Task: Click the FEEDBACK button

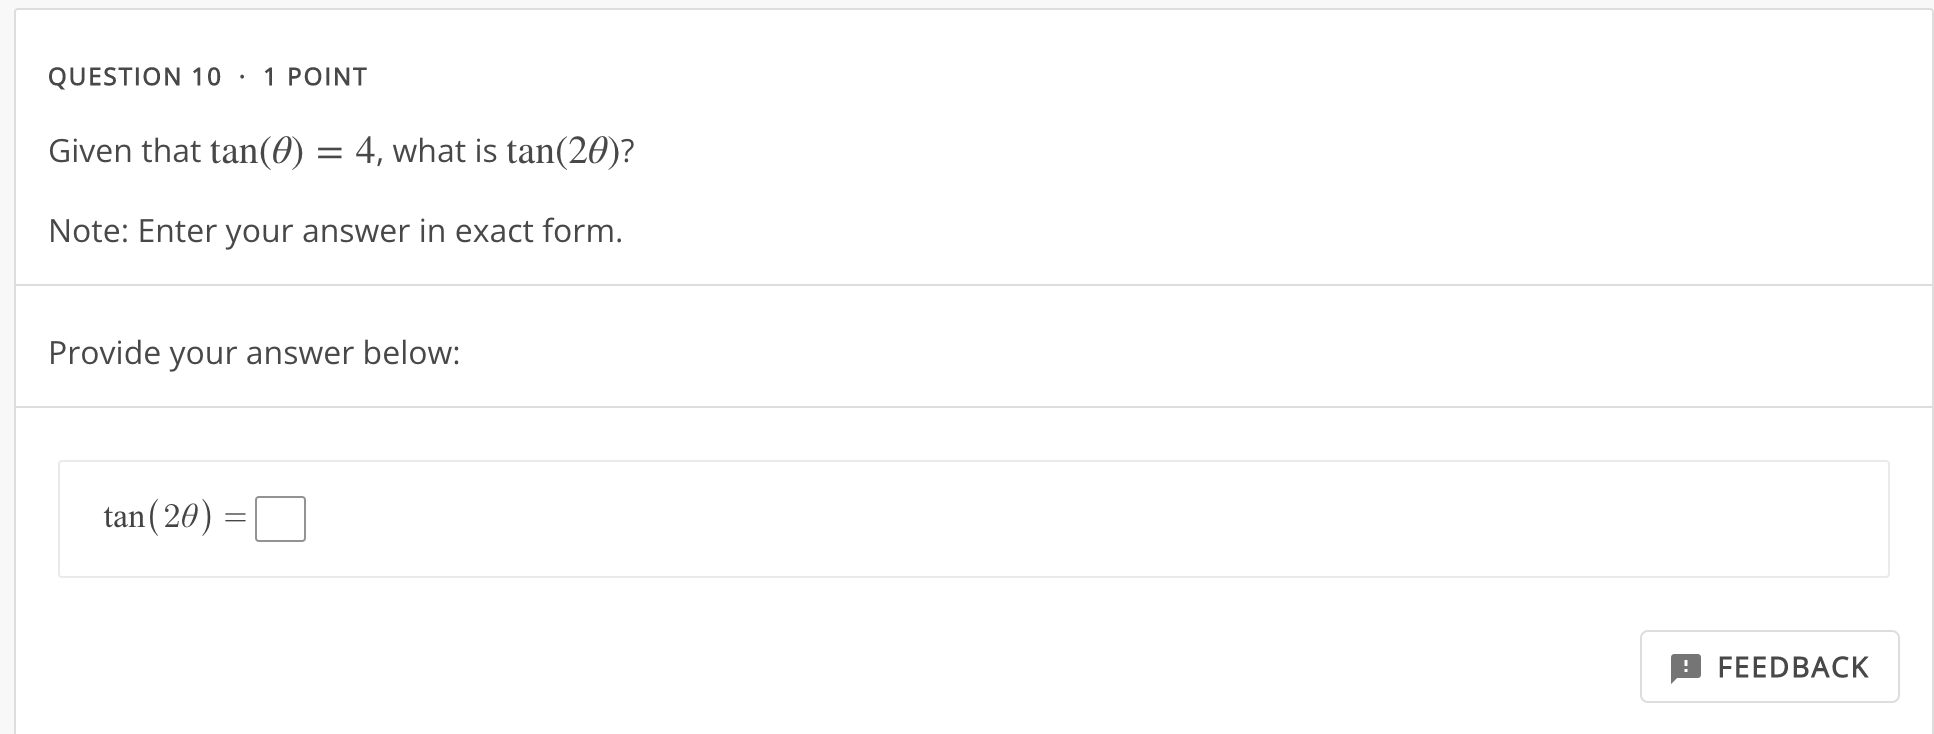Action: click(1768, 666)
